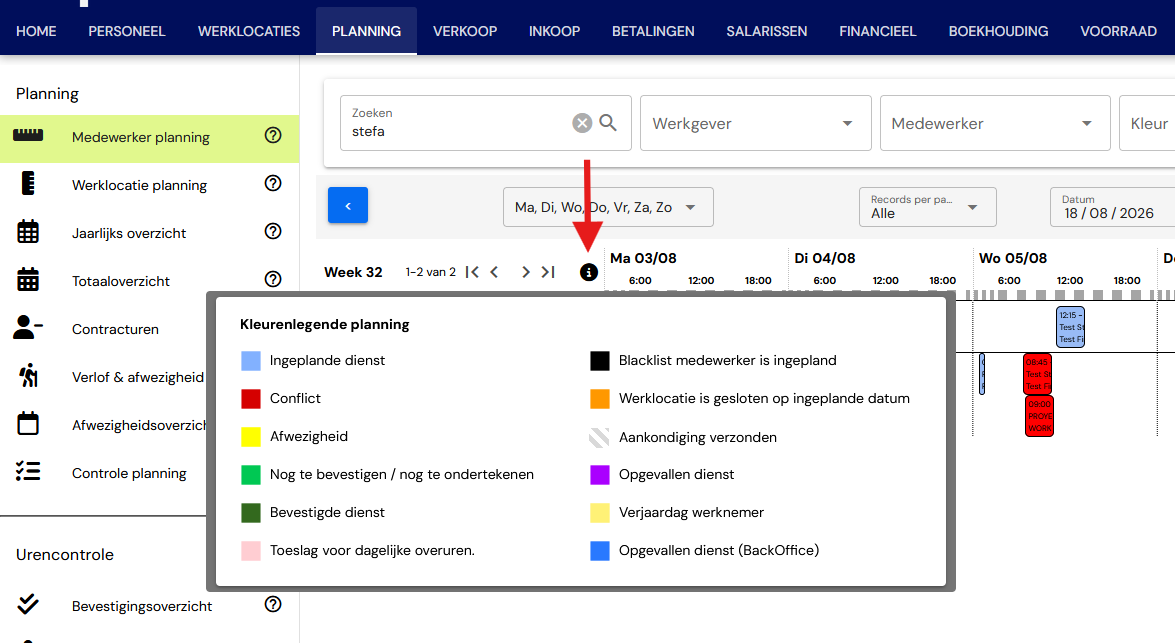
Task: Click the blue previous-week back button
Action: 348,205
